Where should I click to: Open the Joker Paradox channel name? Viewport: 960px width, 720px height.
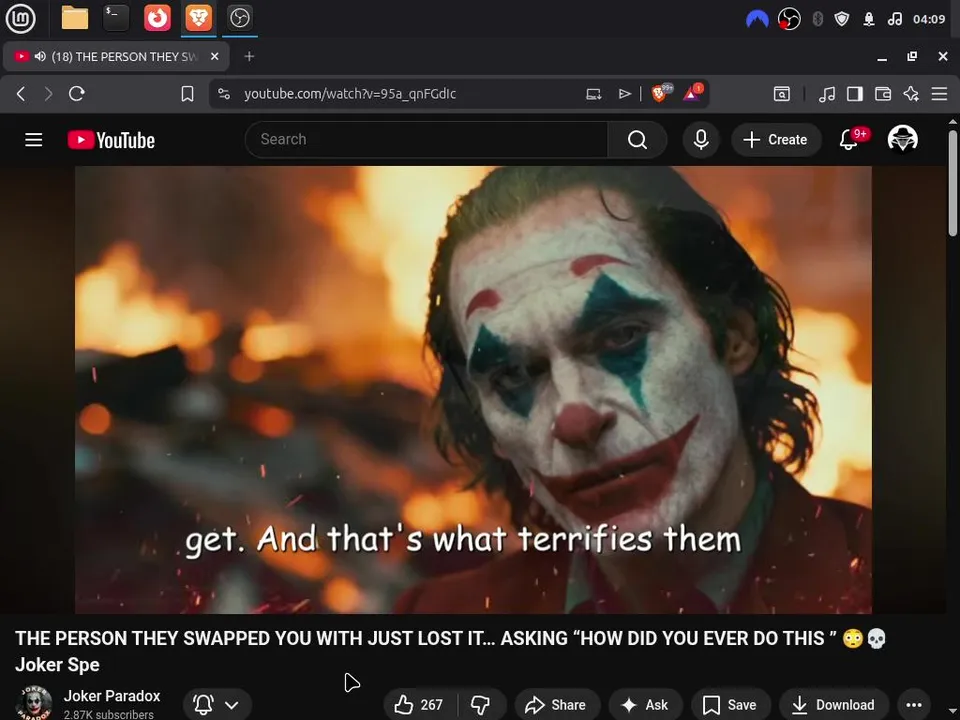tap(112, 696)
